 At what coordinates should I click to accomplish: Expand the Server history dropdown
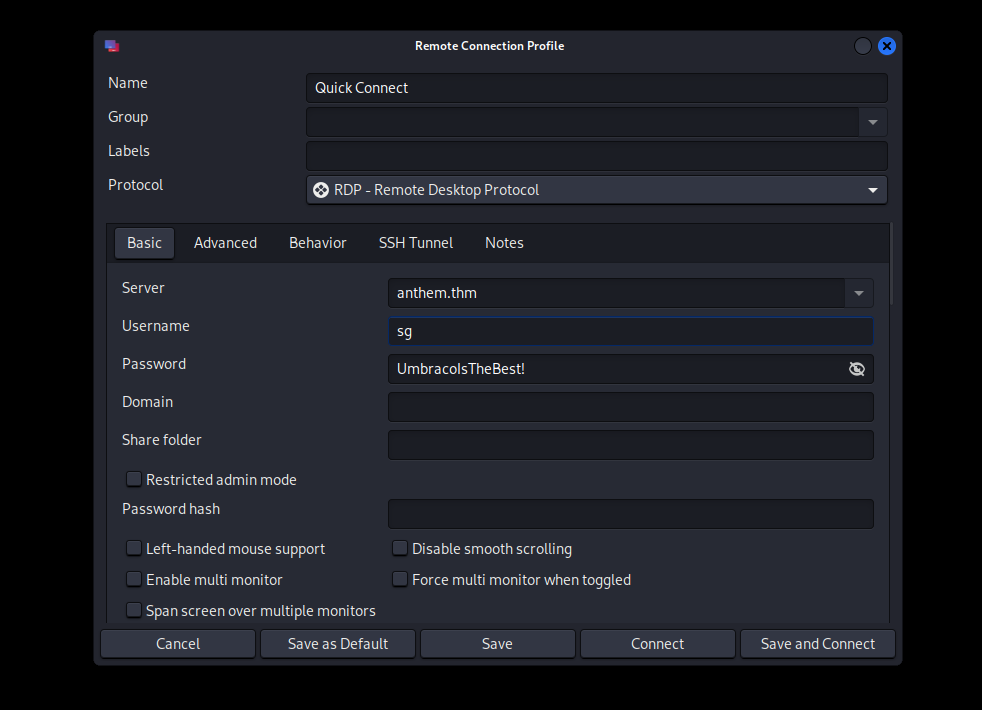pos(858,293)
